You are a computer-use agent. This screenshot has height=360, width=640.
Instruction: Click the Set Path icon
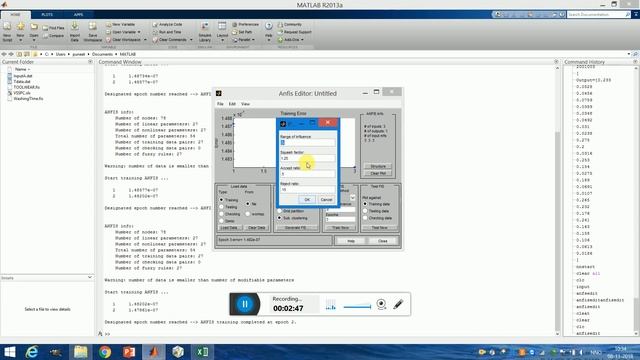(x=235, y=32)
